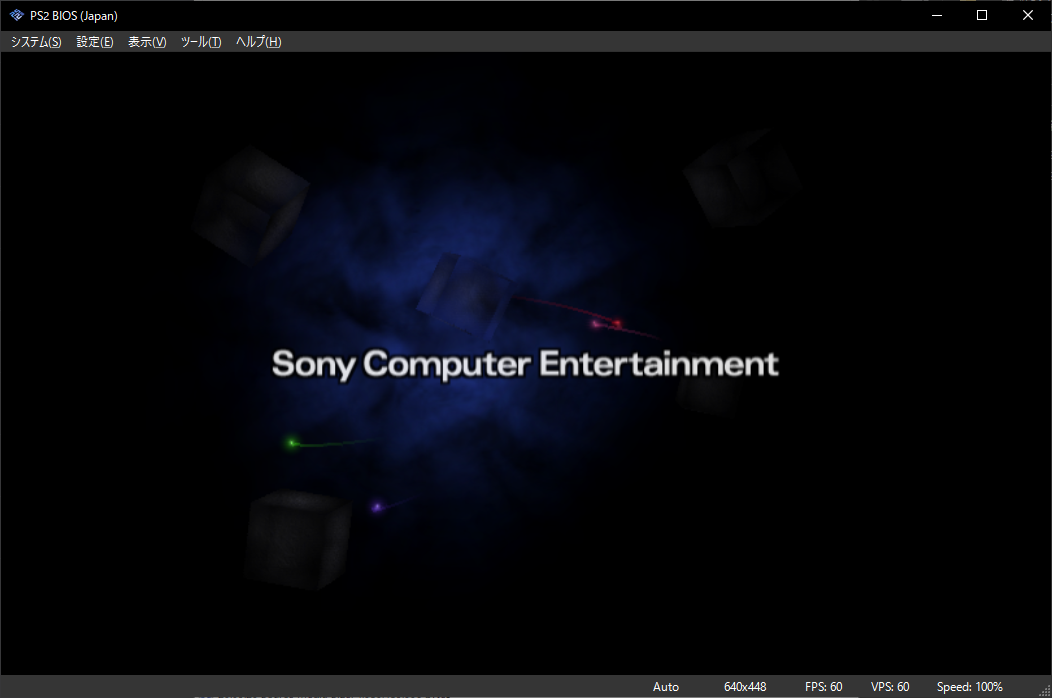The width and height of the screenshot is (1052, 698).
Task: Click the Auto renderer status entry
Action: 666,687
